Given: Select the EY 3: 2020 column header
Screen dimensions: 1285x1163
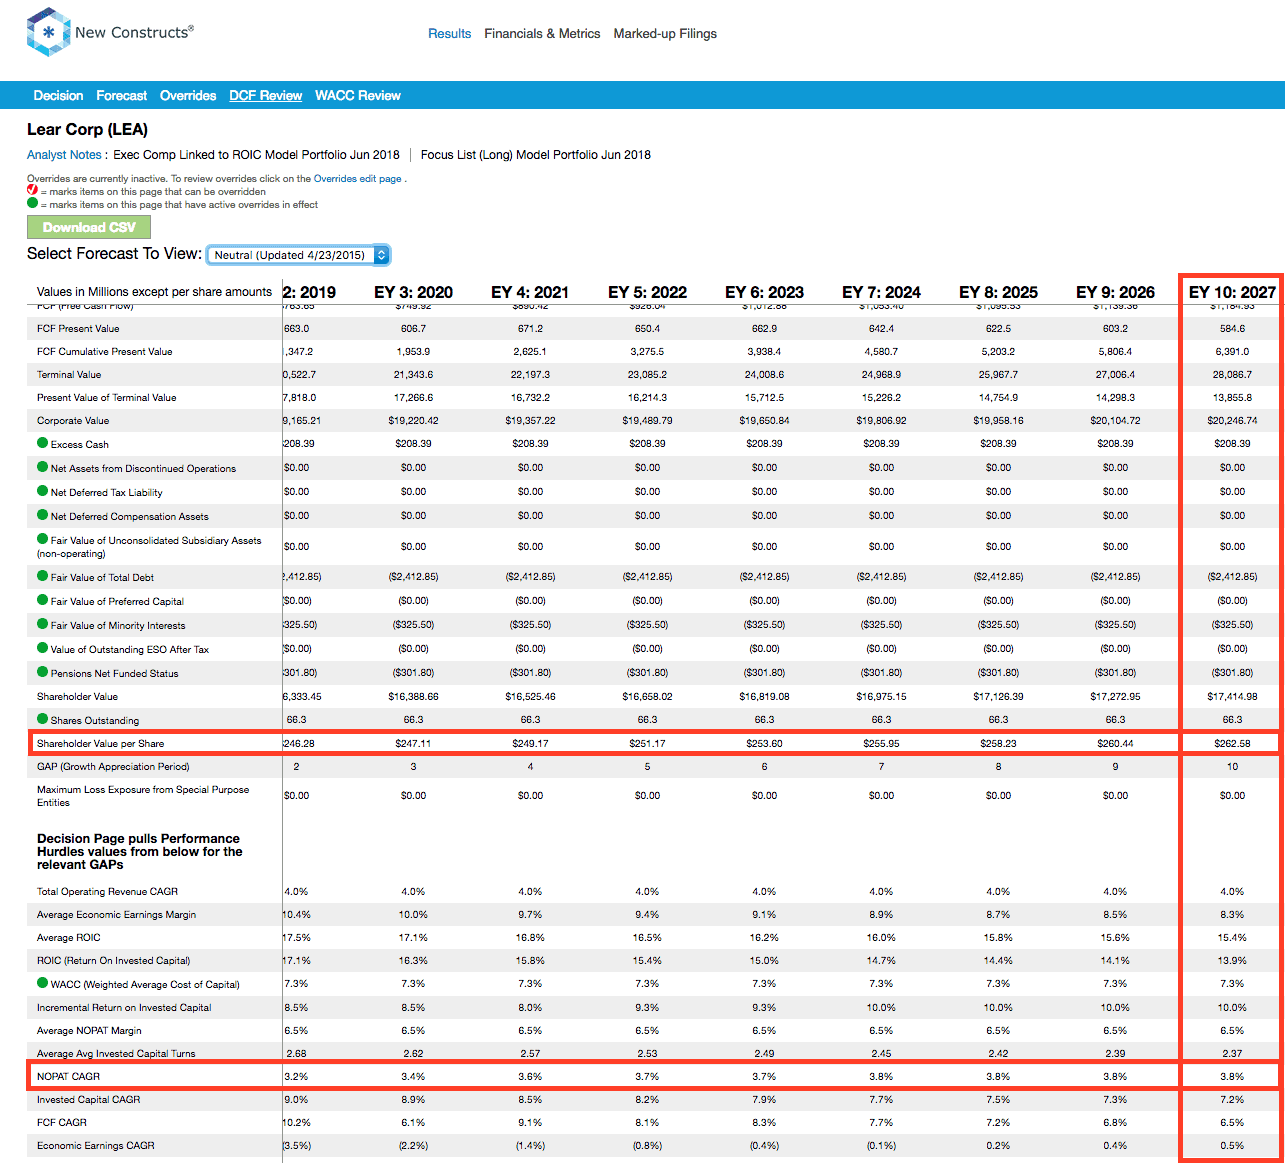Looking at the screenshot, I should 413,292.
